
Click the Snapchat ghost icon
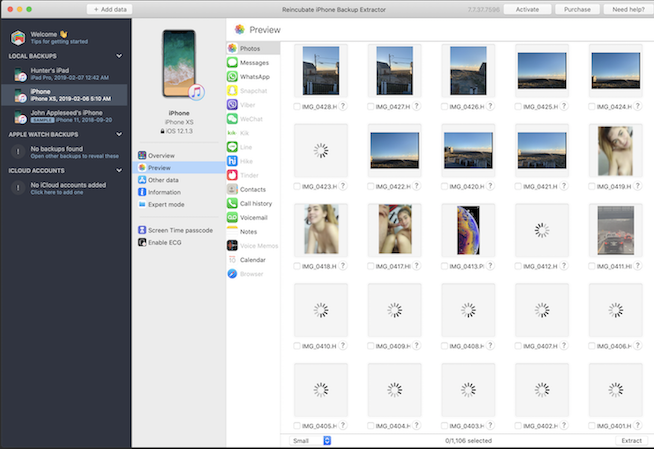[x=232, y=90]
